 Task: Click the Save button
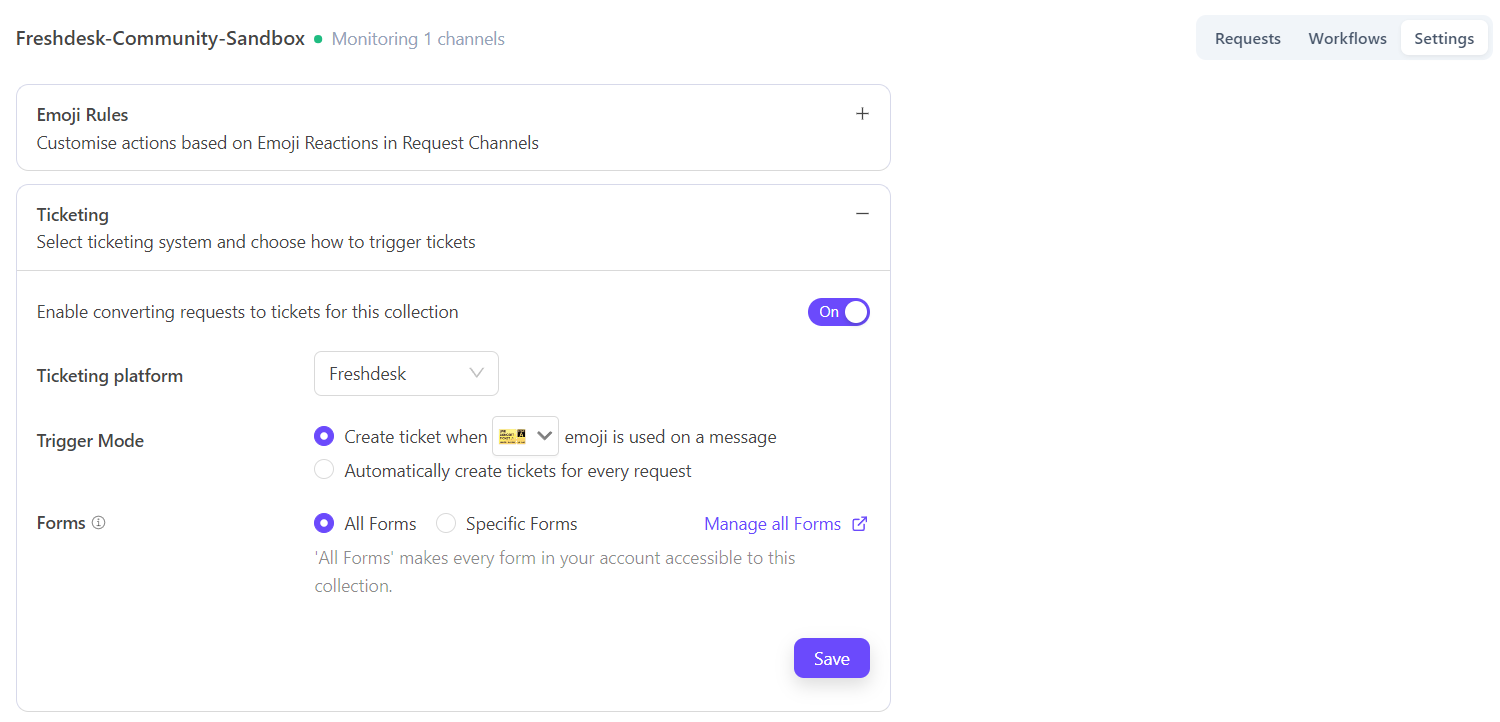point(831,658)
